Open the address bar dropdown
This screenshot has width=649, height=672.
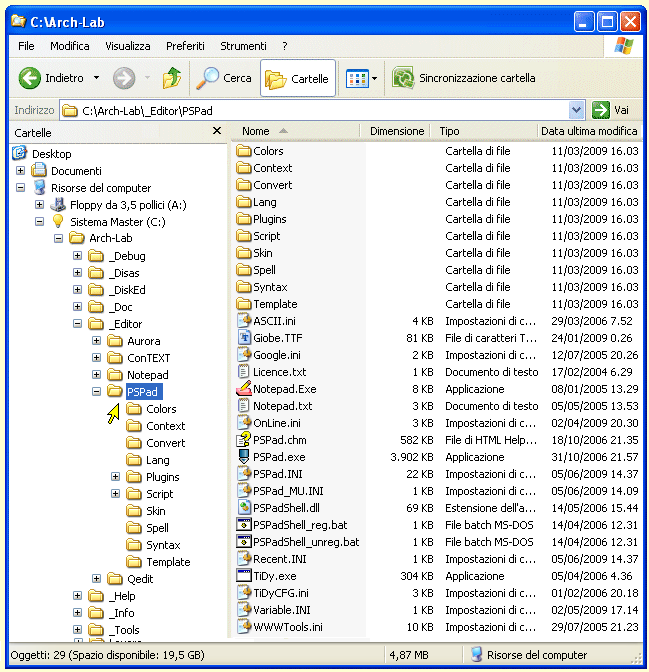(577, 111)
